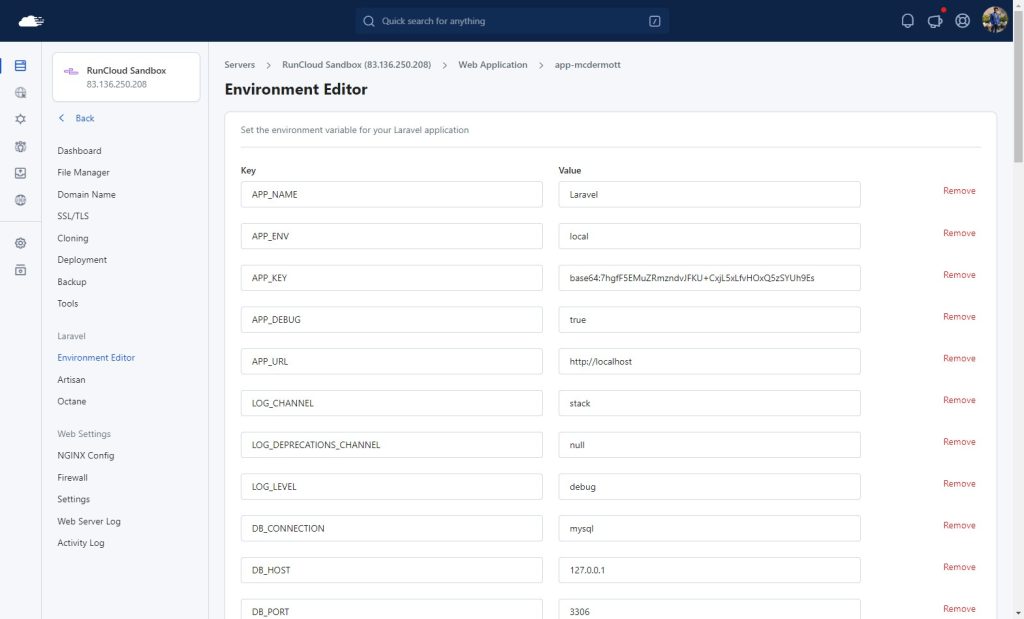Viewport: 1024px width, 619px height.
Task: Open File Manager in the sidebar
Action: point(83,172)
